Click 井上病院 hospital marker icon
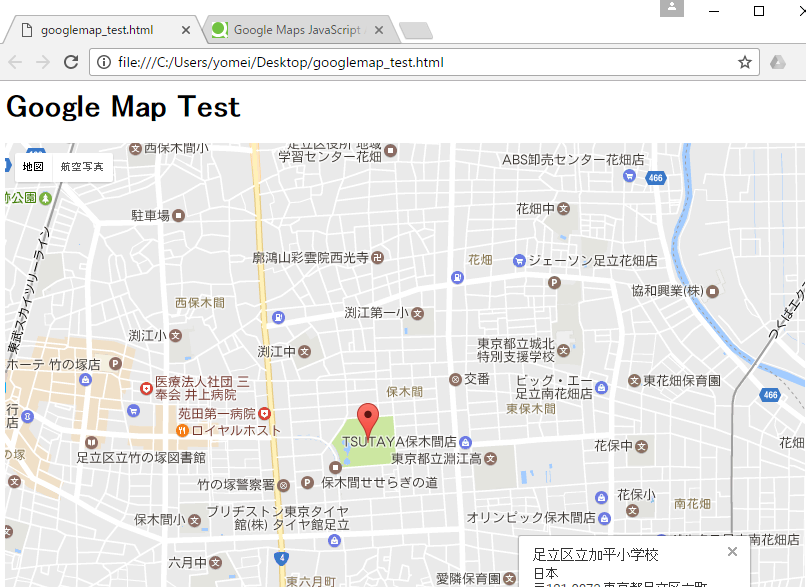The width and height of the screenshot is (806, 587). tap(146, 388)
